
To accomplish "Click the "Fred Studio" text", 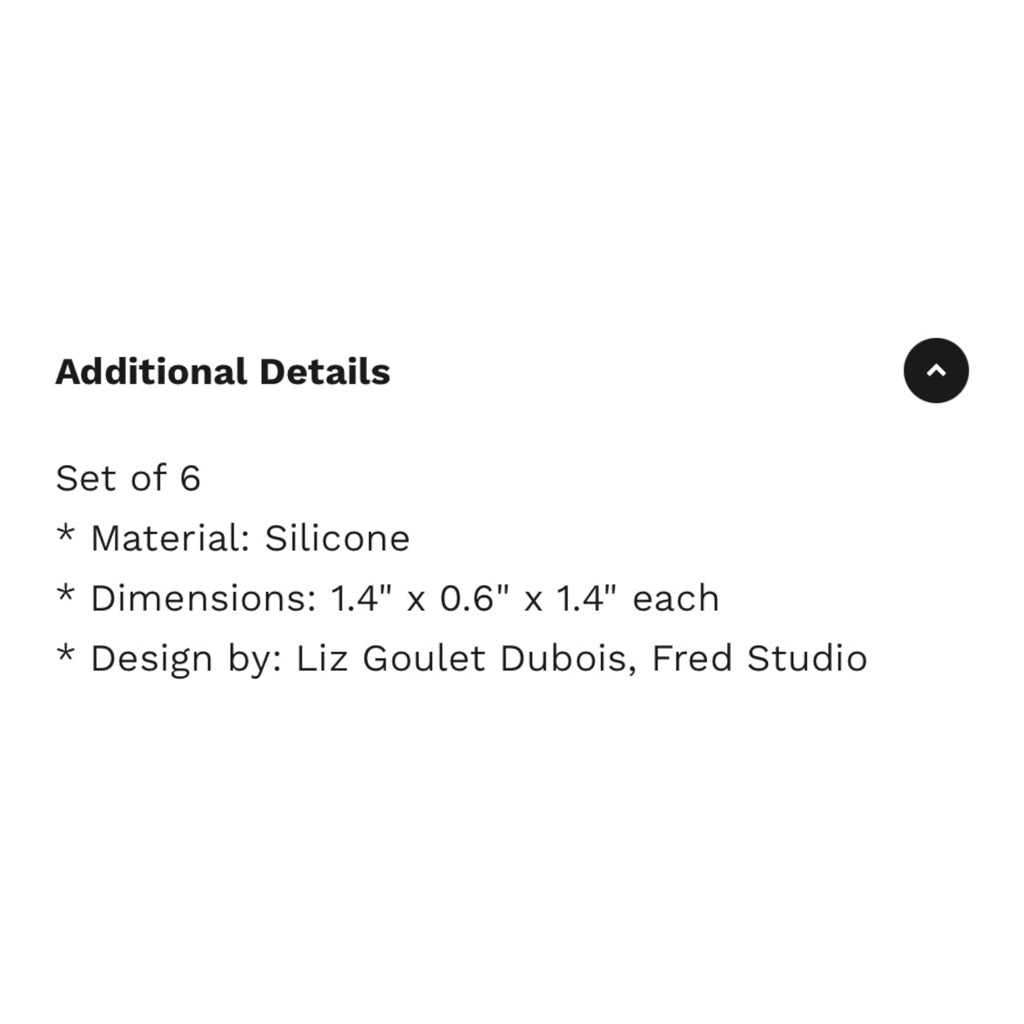I will 760,658.
